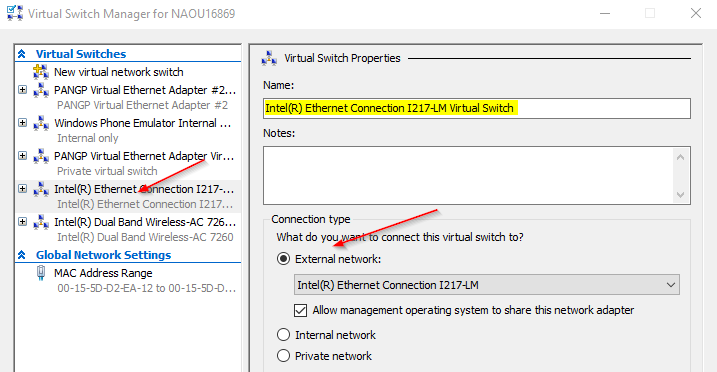Click the PANGP Virtual Ethernet Adapter Vir... switch icon

coord(41,156)
